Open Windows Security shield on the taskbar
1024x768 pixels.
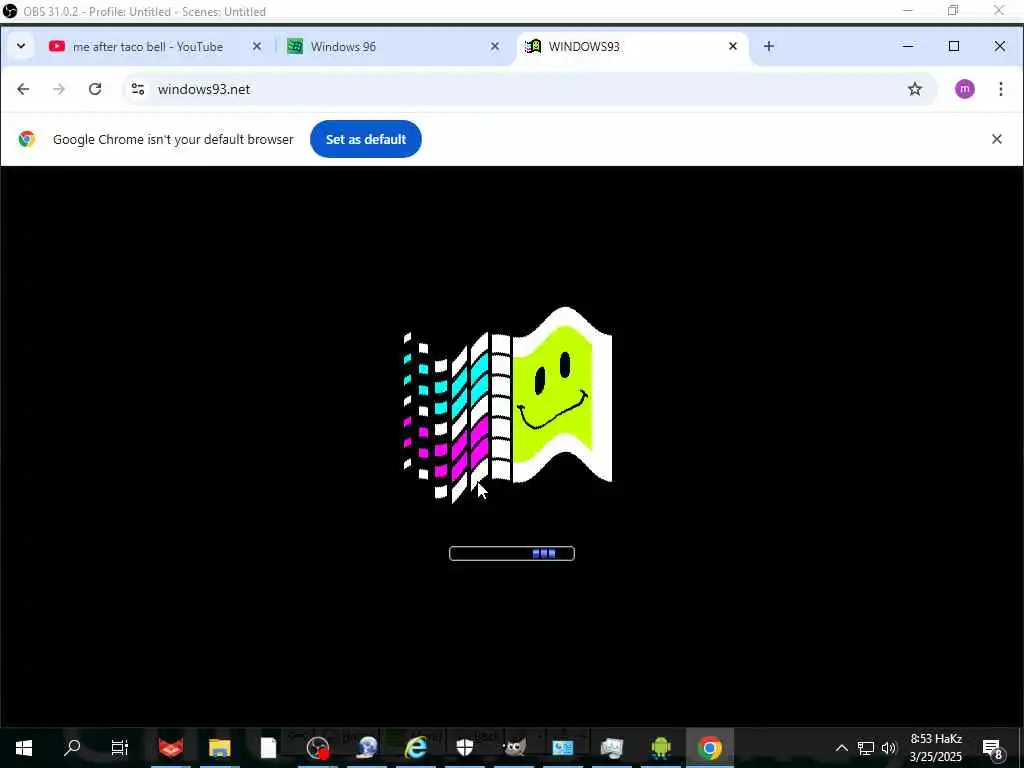click(x=465, y=748)
